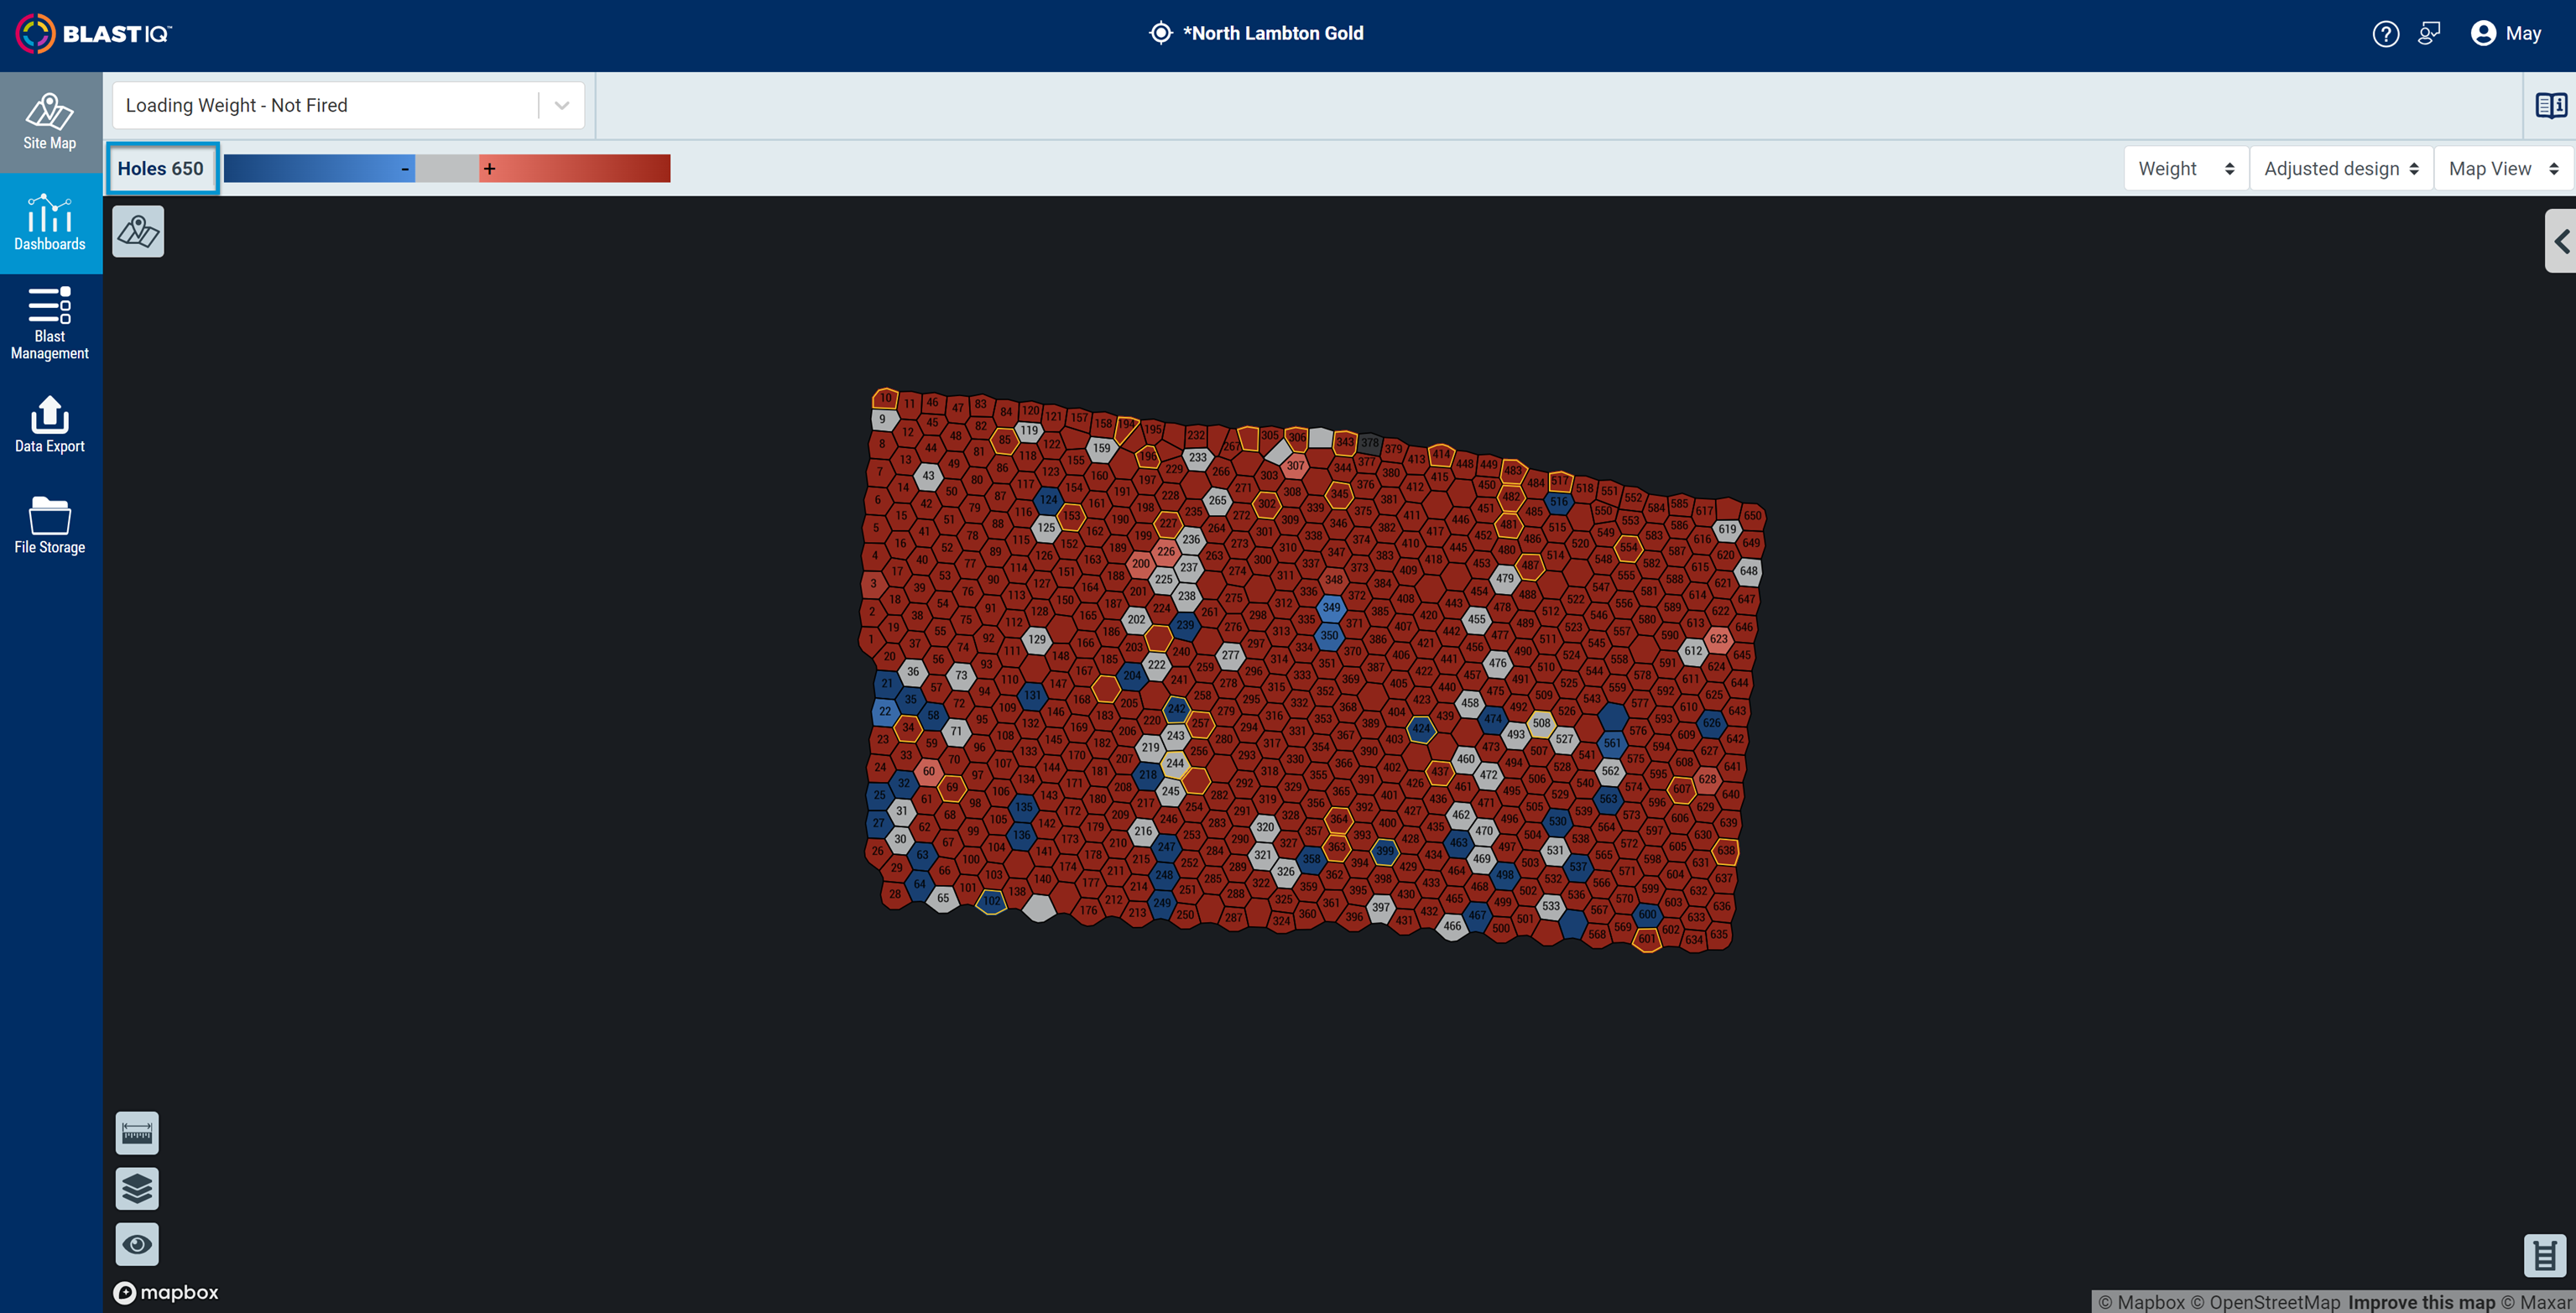Click the site locator icon beside North Lambton Gold
Screen dimensions: 2576x1313
click(x=1160, y=33)
